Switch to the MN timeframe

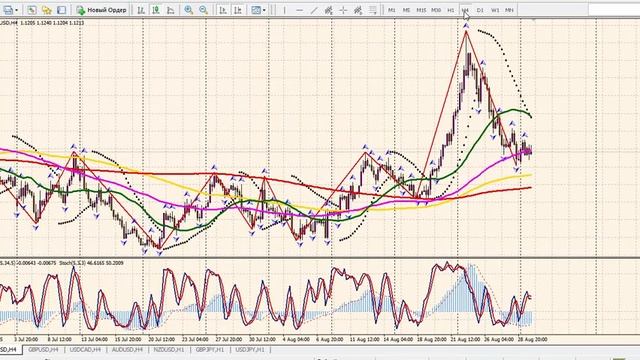509,10
